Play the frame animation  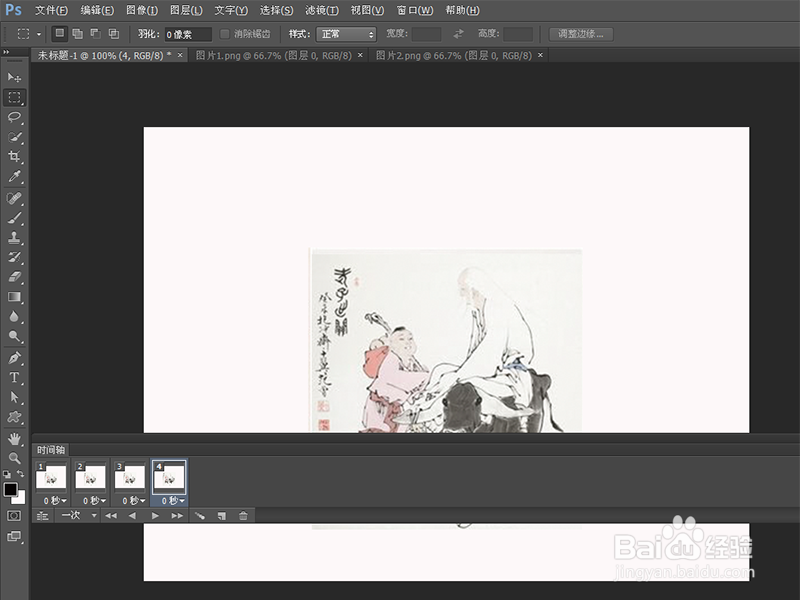coord(155,516)
